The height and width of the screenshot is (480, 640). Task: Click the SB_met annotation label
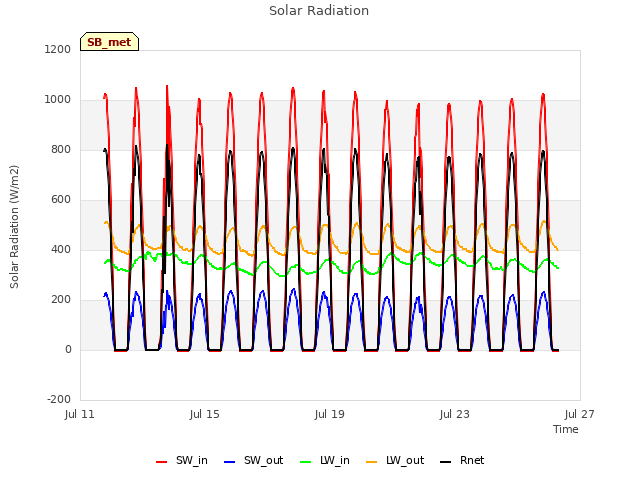click(x=109, y=42)
